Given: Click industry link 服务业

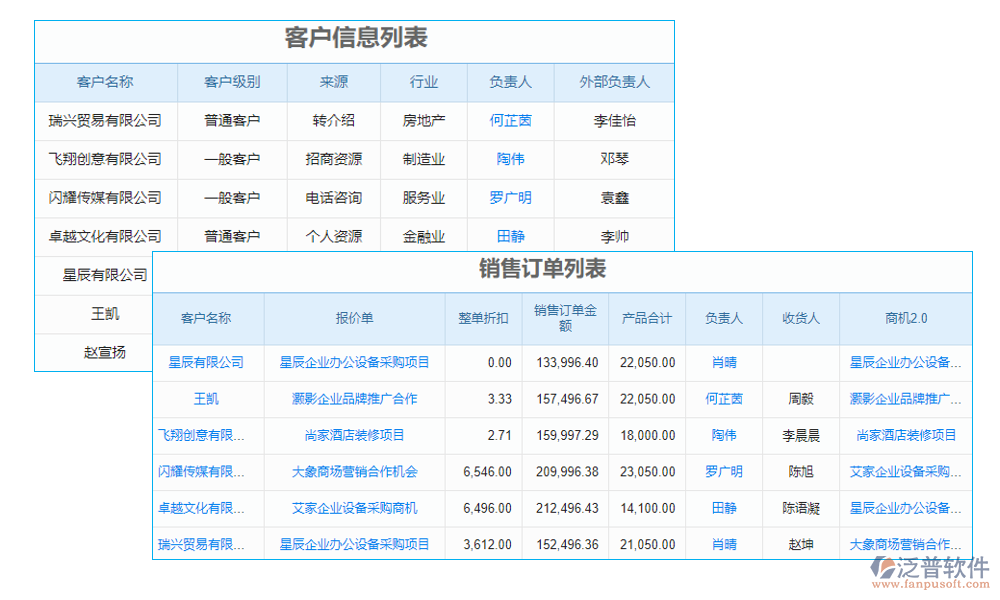Looking at the screenshot, I should coord(423,198).
